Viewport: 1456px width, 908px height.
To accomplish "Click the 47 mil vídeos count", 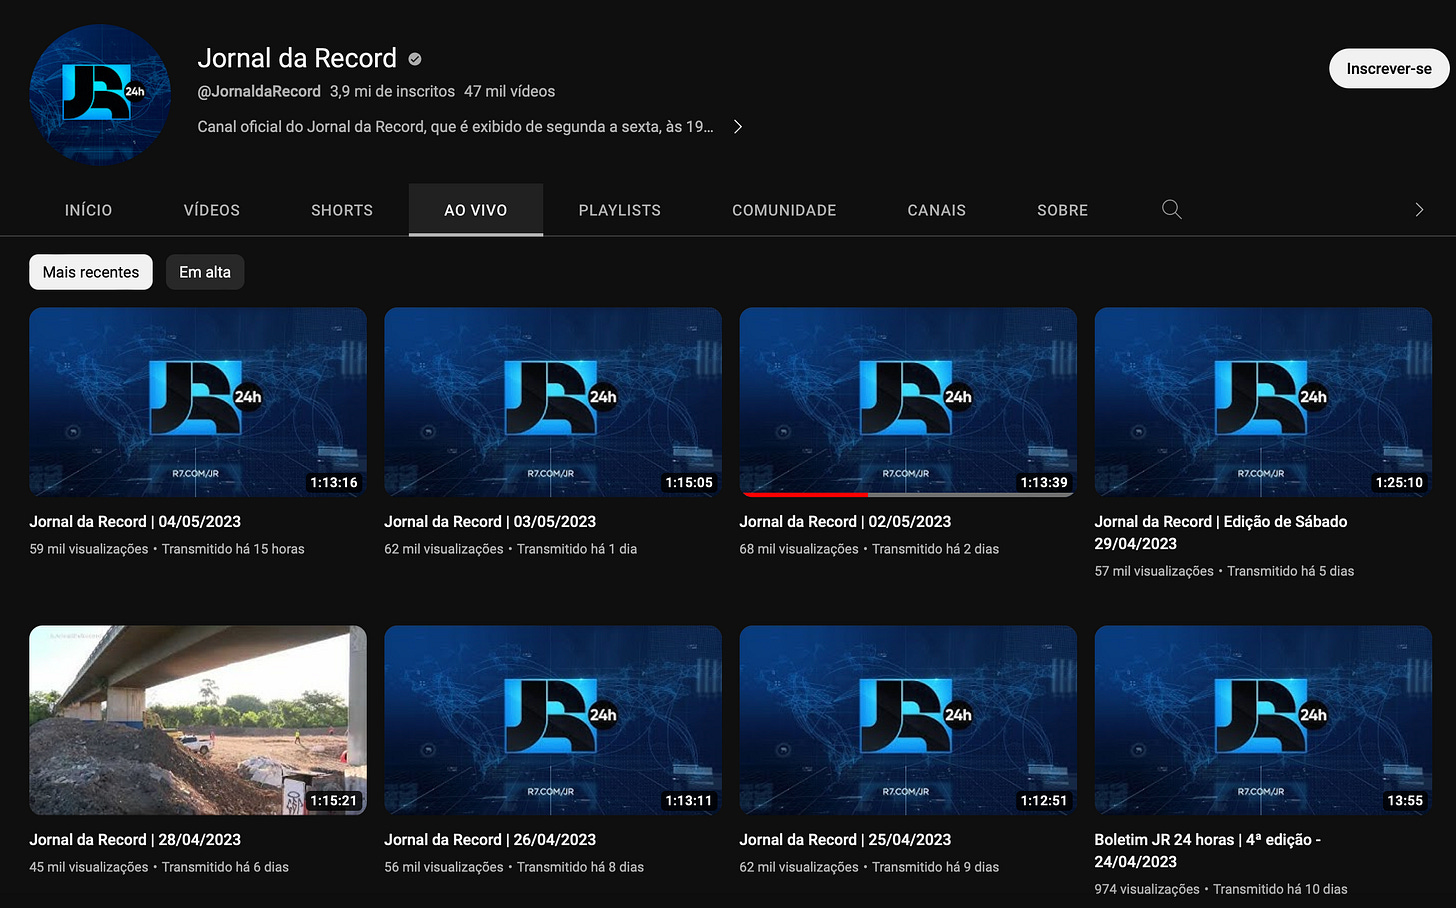I will coord(509,91).
